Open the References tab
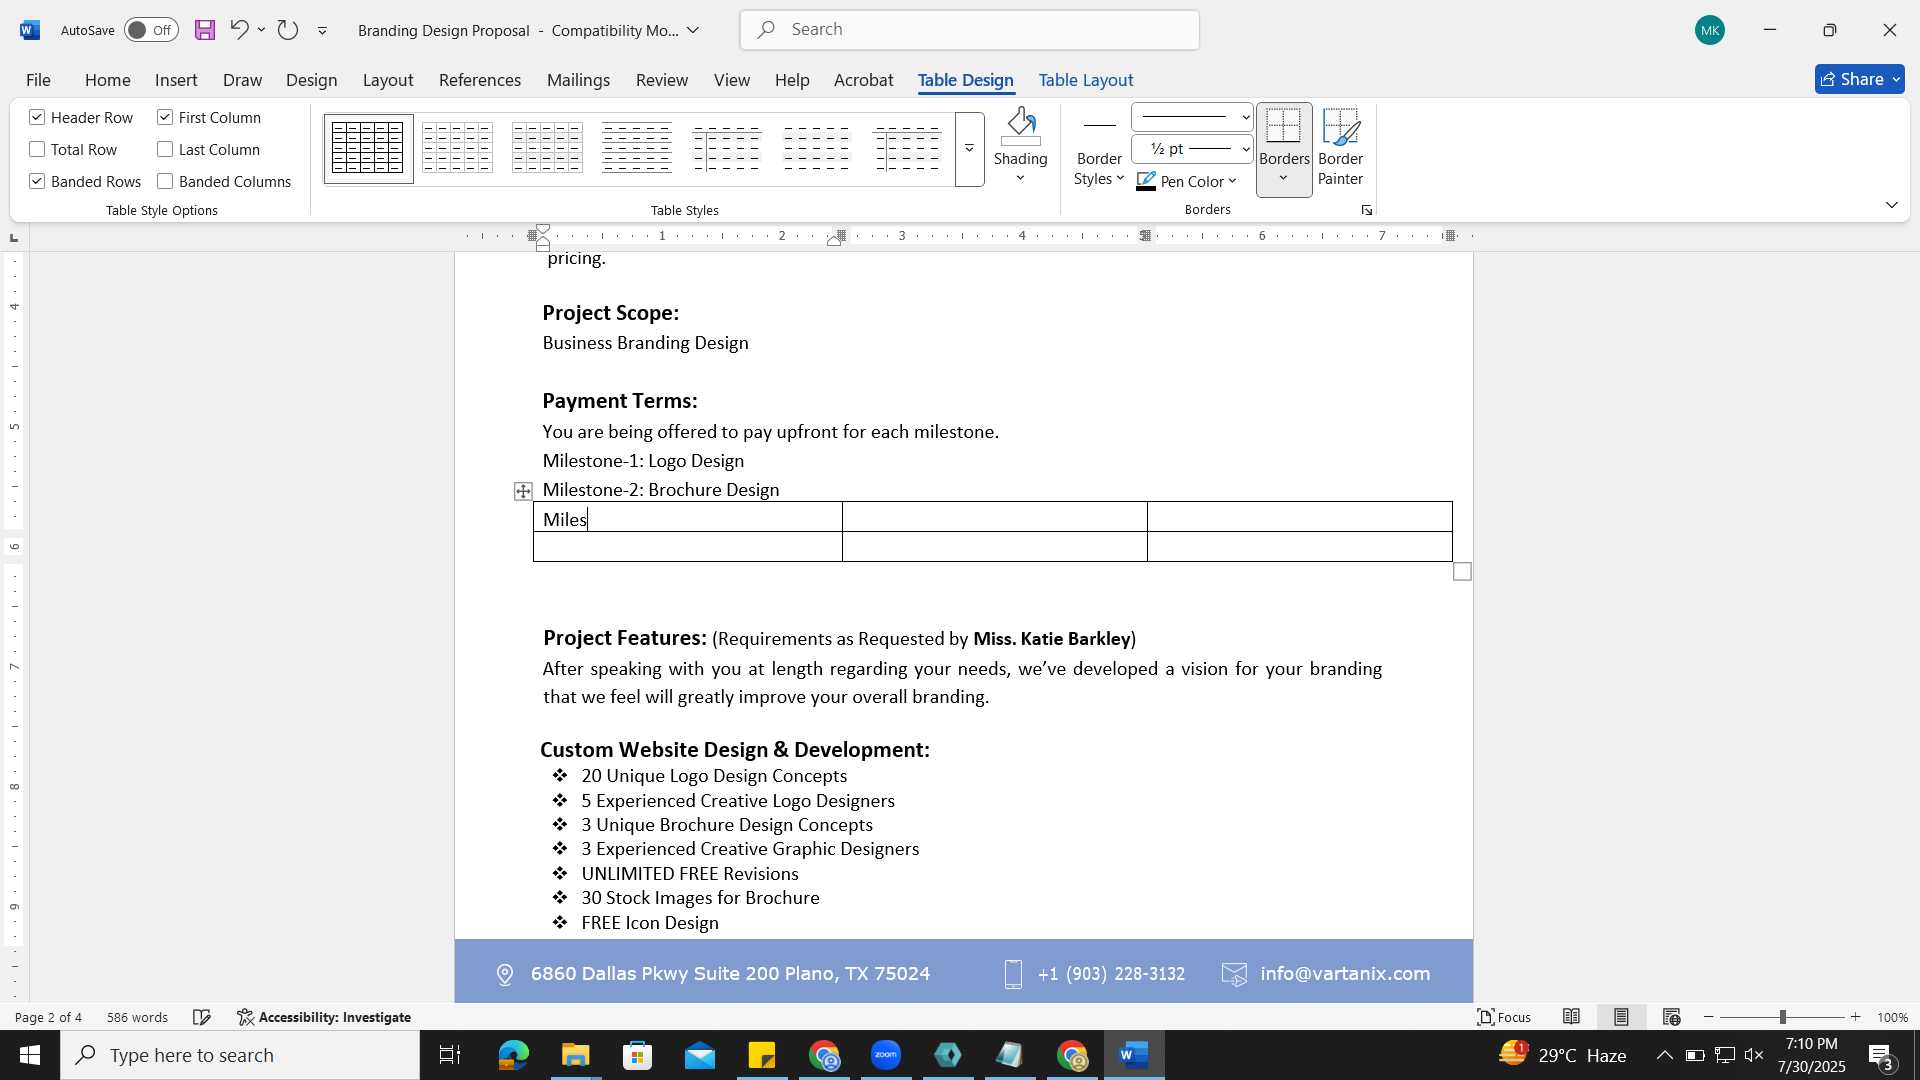Screen dimensions: 1920x1080 479,80
